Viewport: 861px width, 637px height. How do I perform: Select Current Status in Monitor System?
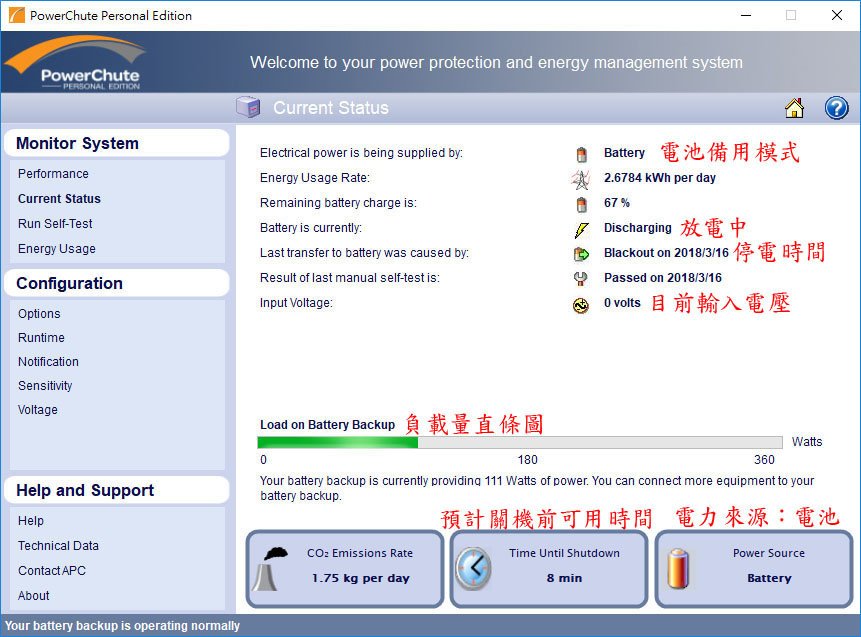59,199
